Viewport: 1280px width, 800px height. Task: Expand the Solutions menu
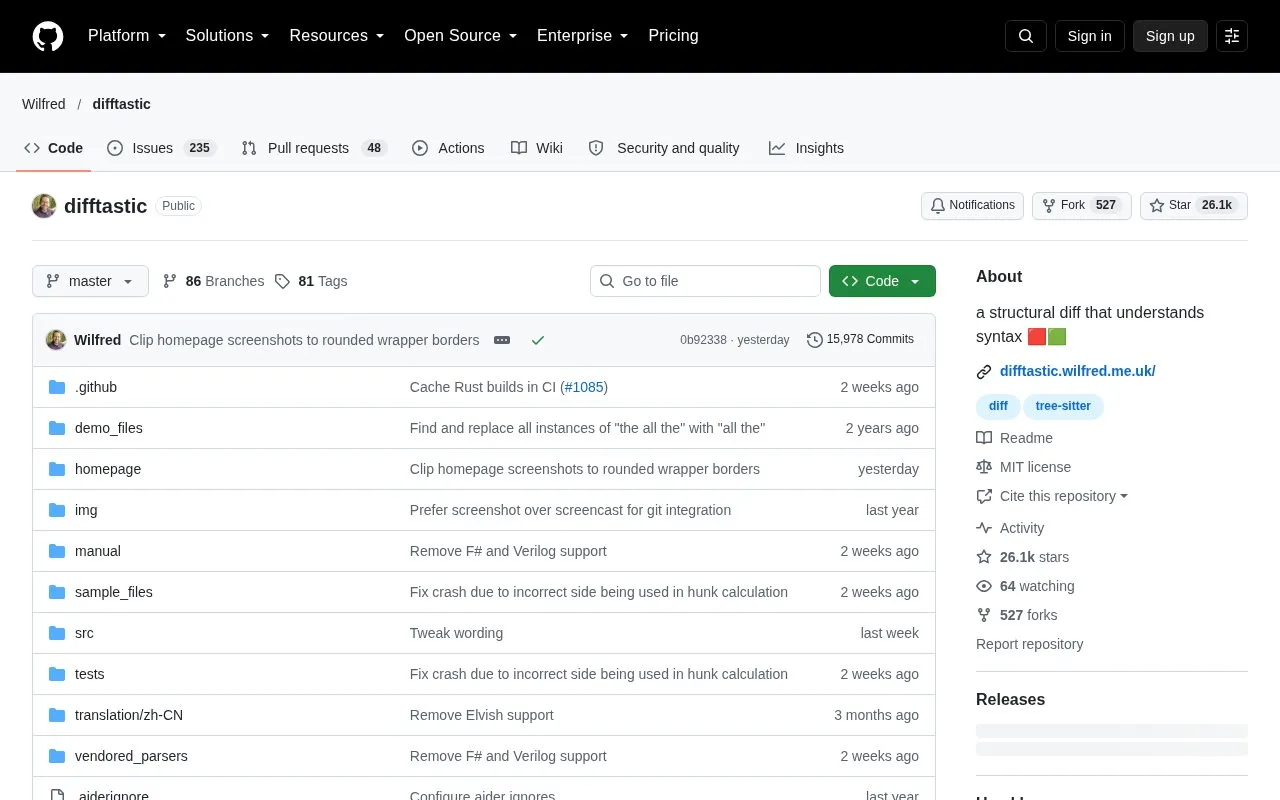(x=228, y=36)
